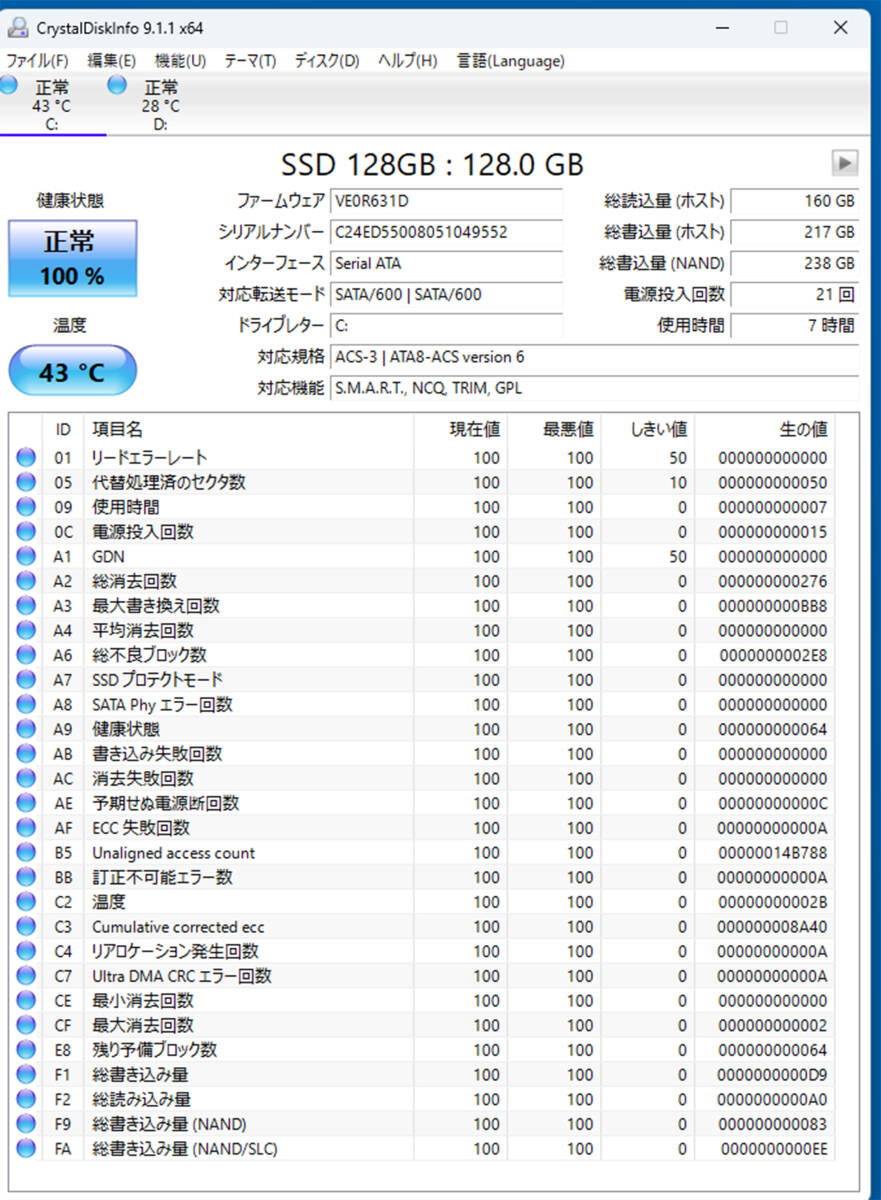Click the 使用時間 value 7 時間
Viewport: 881px width, 1200px height.
(794, 325)
